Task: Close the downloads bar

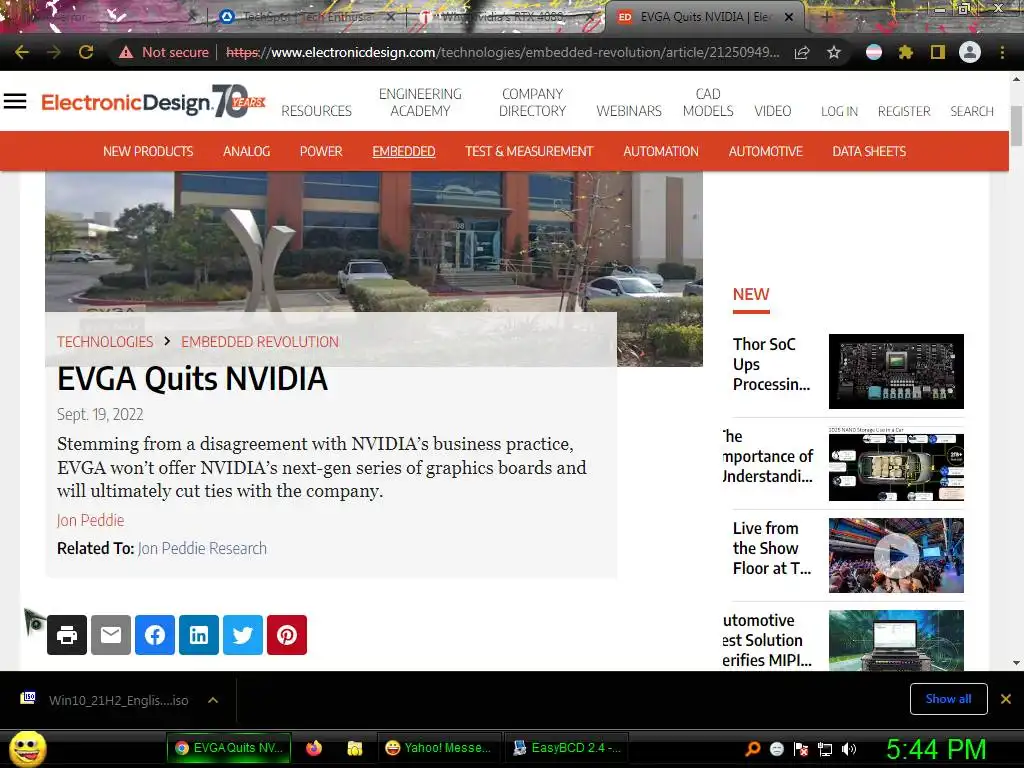Action: coord(1006,699)
